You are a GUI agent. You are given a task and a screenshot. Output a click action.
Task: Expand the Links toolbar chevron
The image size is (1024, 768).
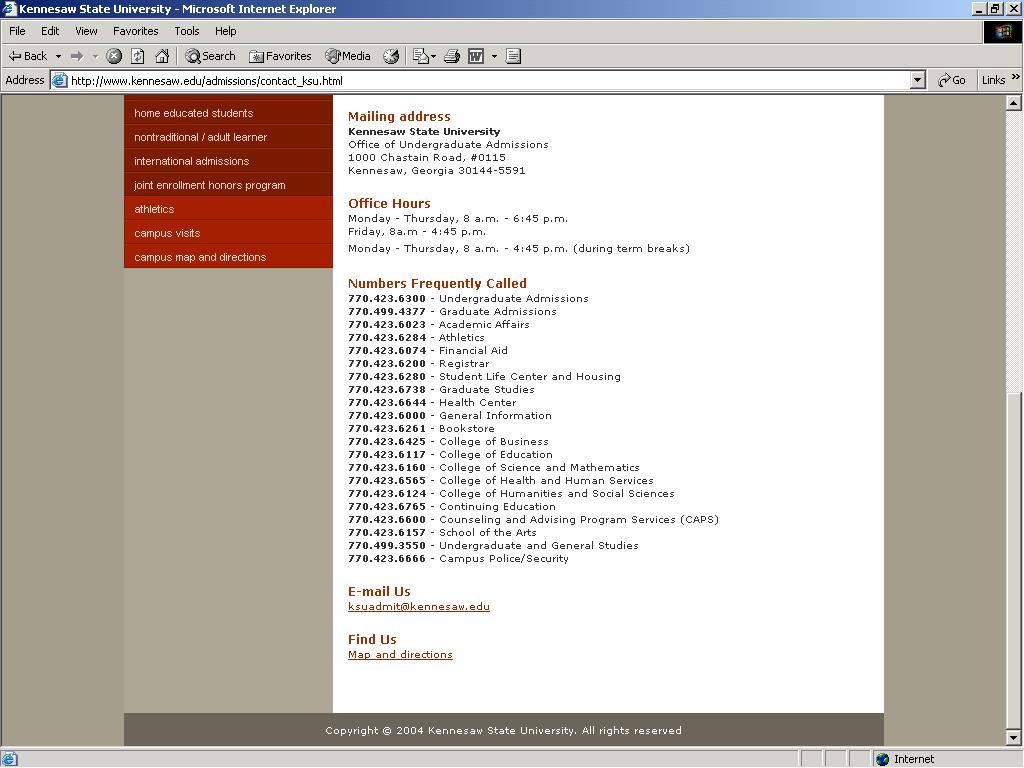tap(1016, 78)
